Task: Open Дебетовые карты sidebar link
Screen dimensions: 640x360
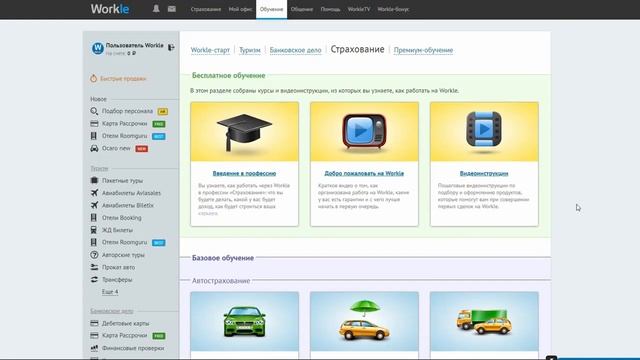Action: (125, 323)
